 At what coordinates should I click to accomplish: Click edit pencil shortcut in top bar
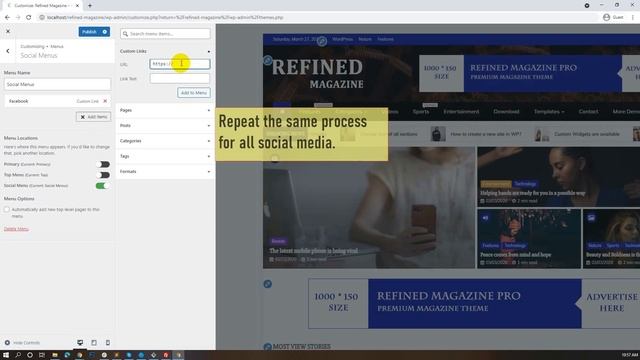(x=322, y=41)
